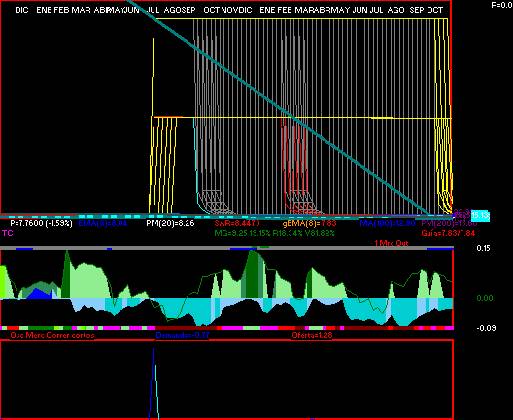513x420 pixels.
Task: Click the green 0.00 oscillator scale value
Action: click(485, 298)
